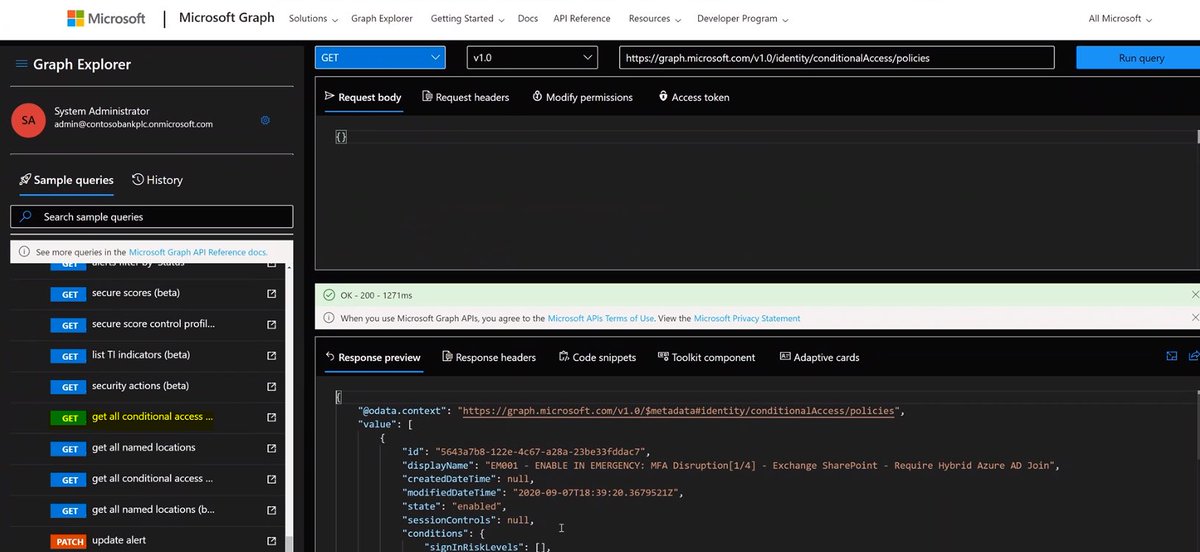This screenshot has width=1200, height=552.
Task: Open docs link icon for get all named locations
Action: pos(271,449)
